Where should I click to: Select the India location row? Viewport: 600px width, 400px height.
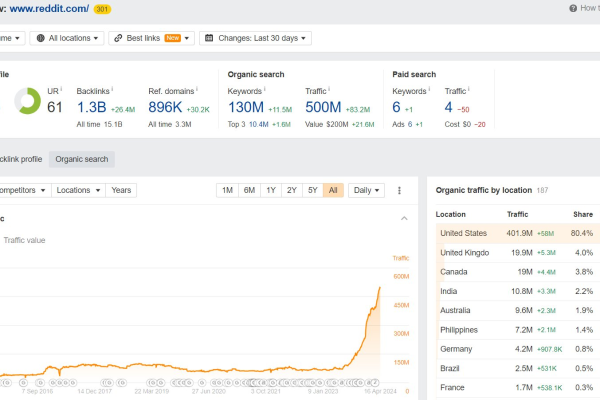click(518, 291)
